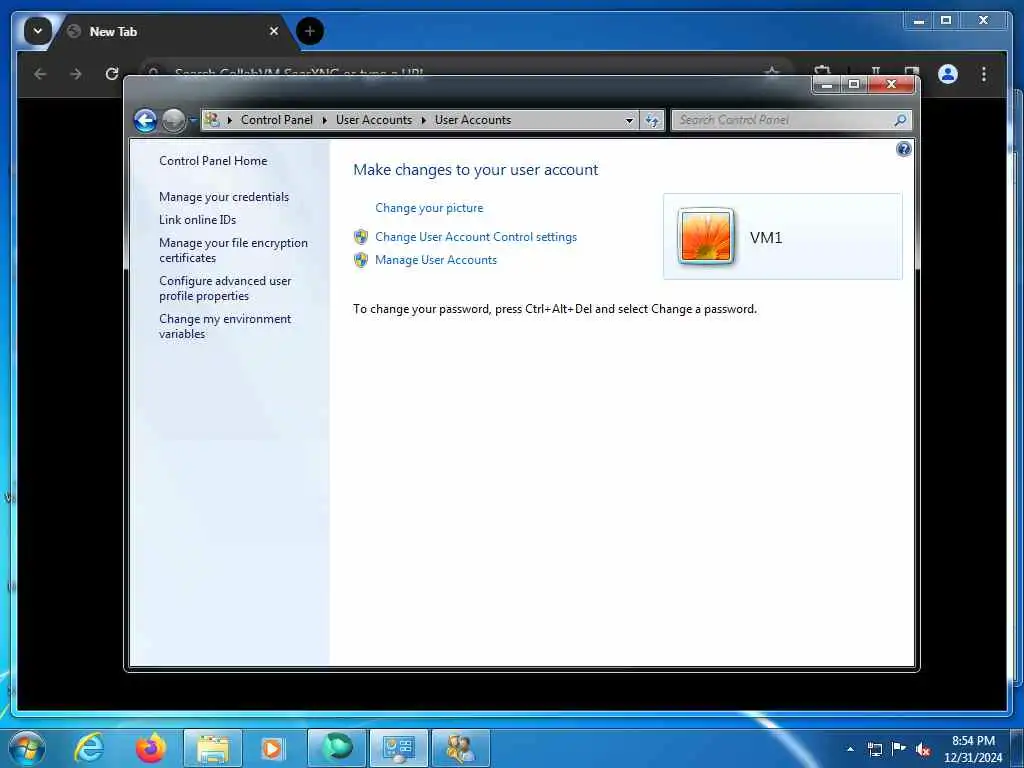
Task: Open Manage your file encryption certificates
Action: coord(233,250)
